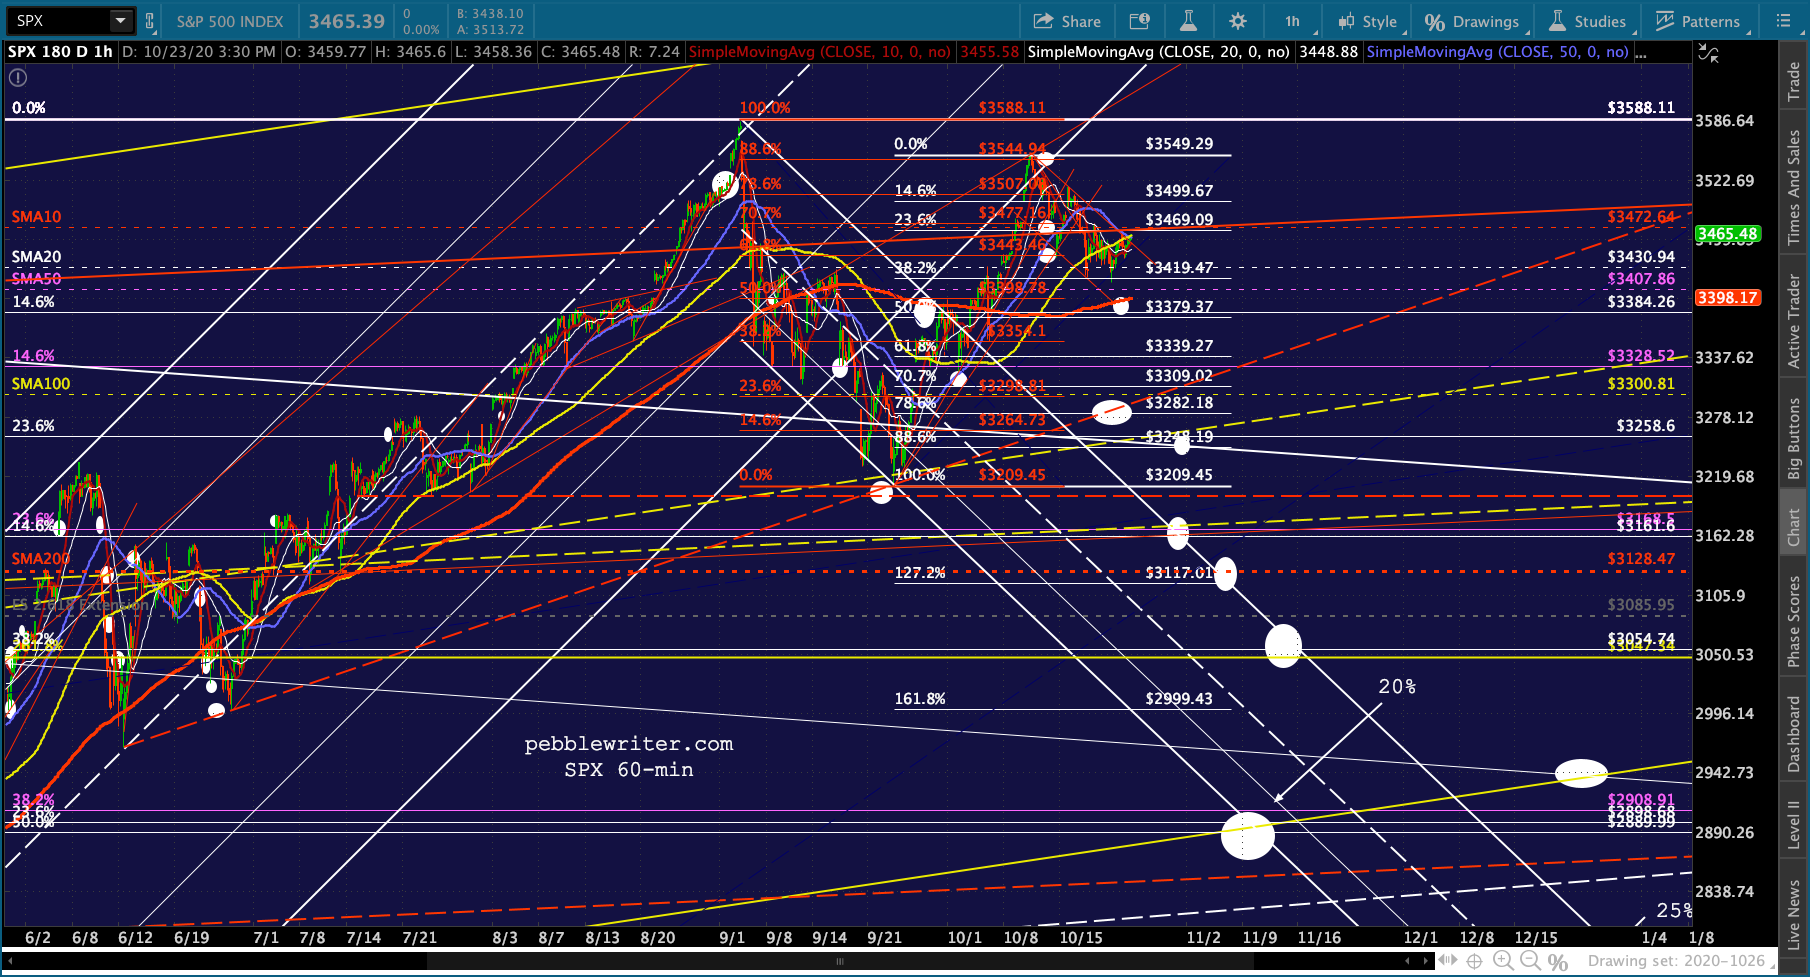
Task: Open the symbol info card icon
Action: (1139, 21)
